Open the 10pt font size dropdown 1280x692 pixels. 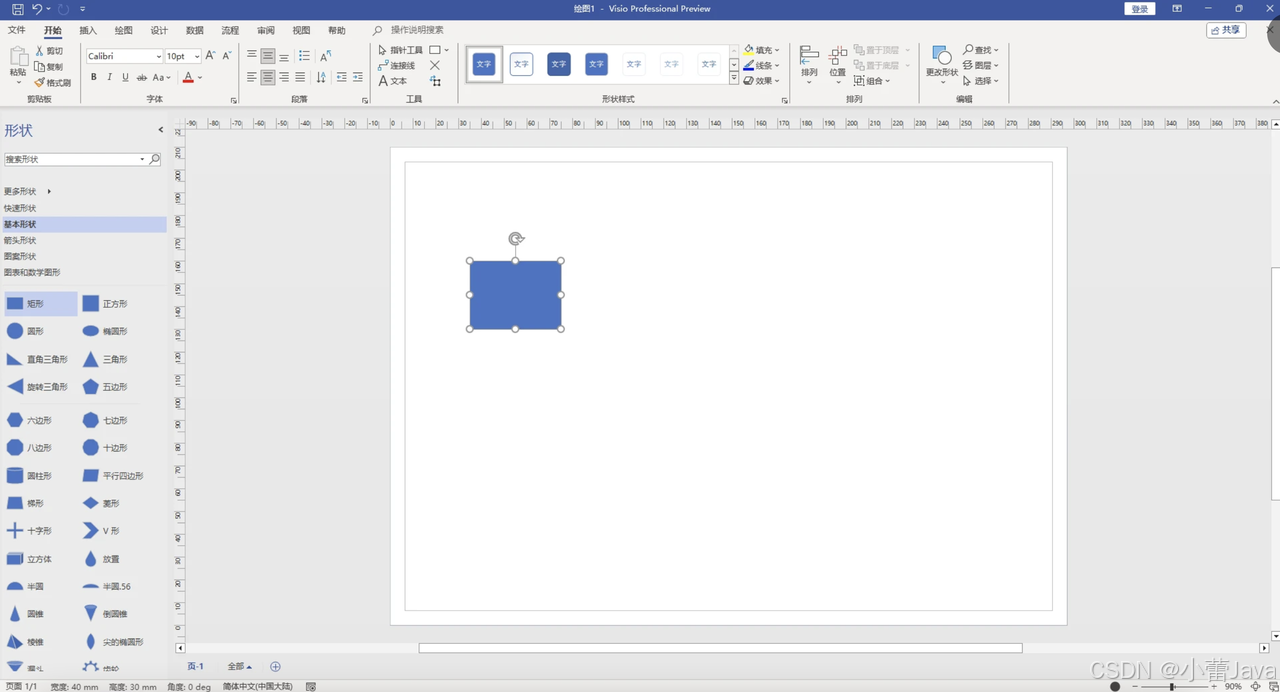pos(197,56)
